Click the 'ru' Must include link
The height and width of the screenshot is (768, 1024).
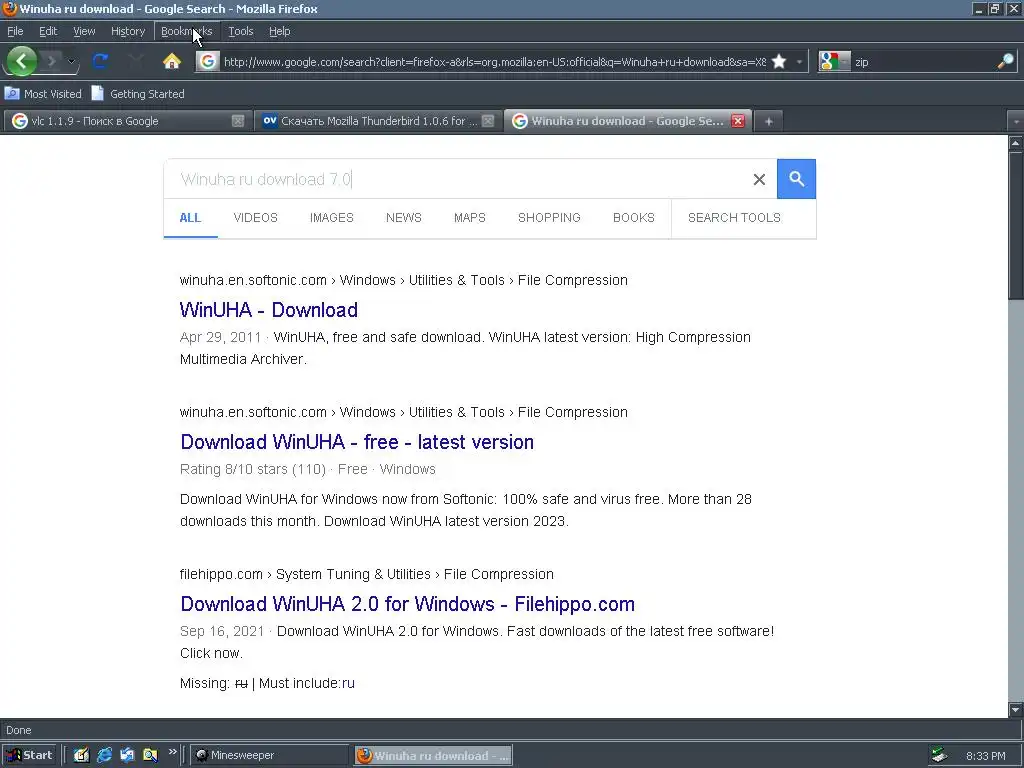point(348,683)
